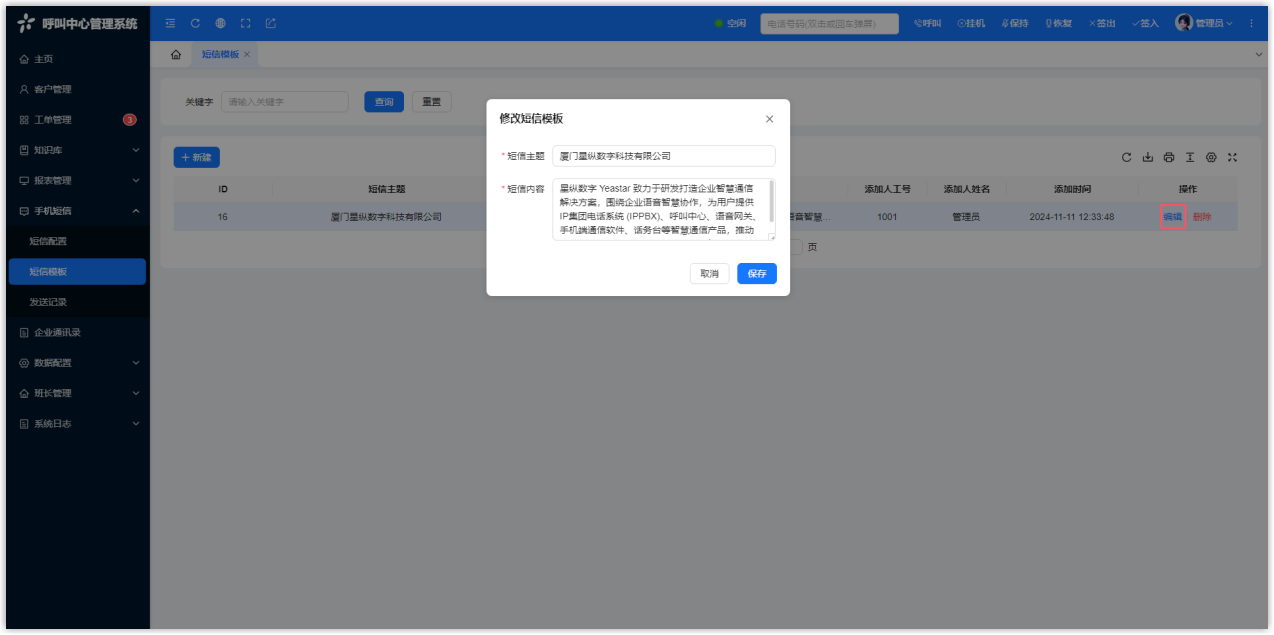The height and width of the screenshot is (635, 1274).
Task: Open the 管理员 user dropdown
Action: [1203, 23]
